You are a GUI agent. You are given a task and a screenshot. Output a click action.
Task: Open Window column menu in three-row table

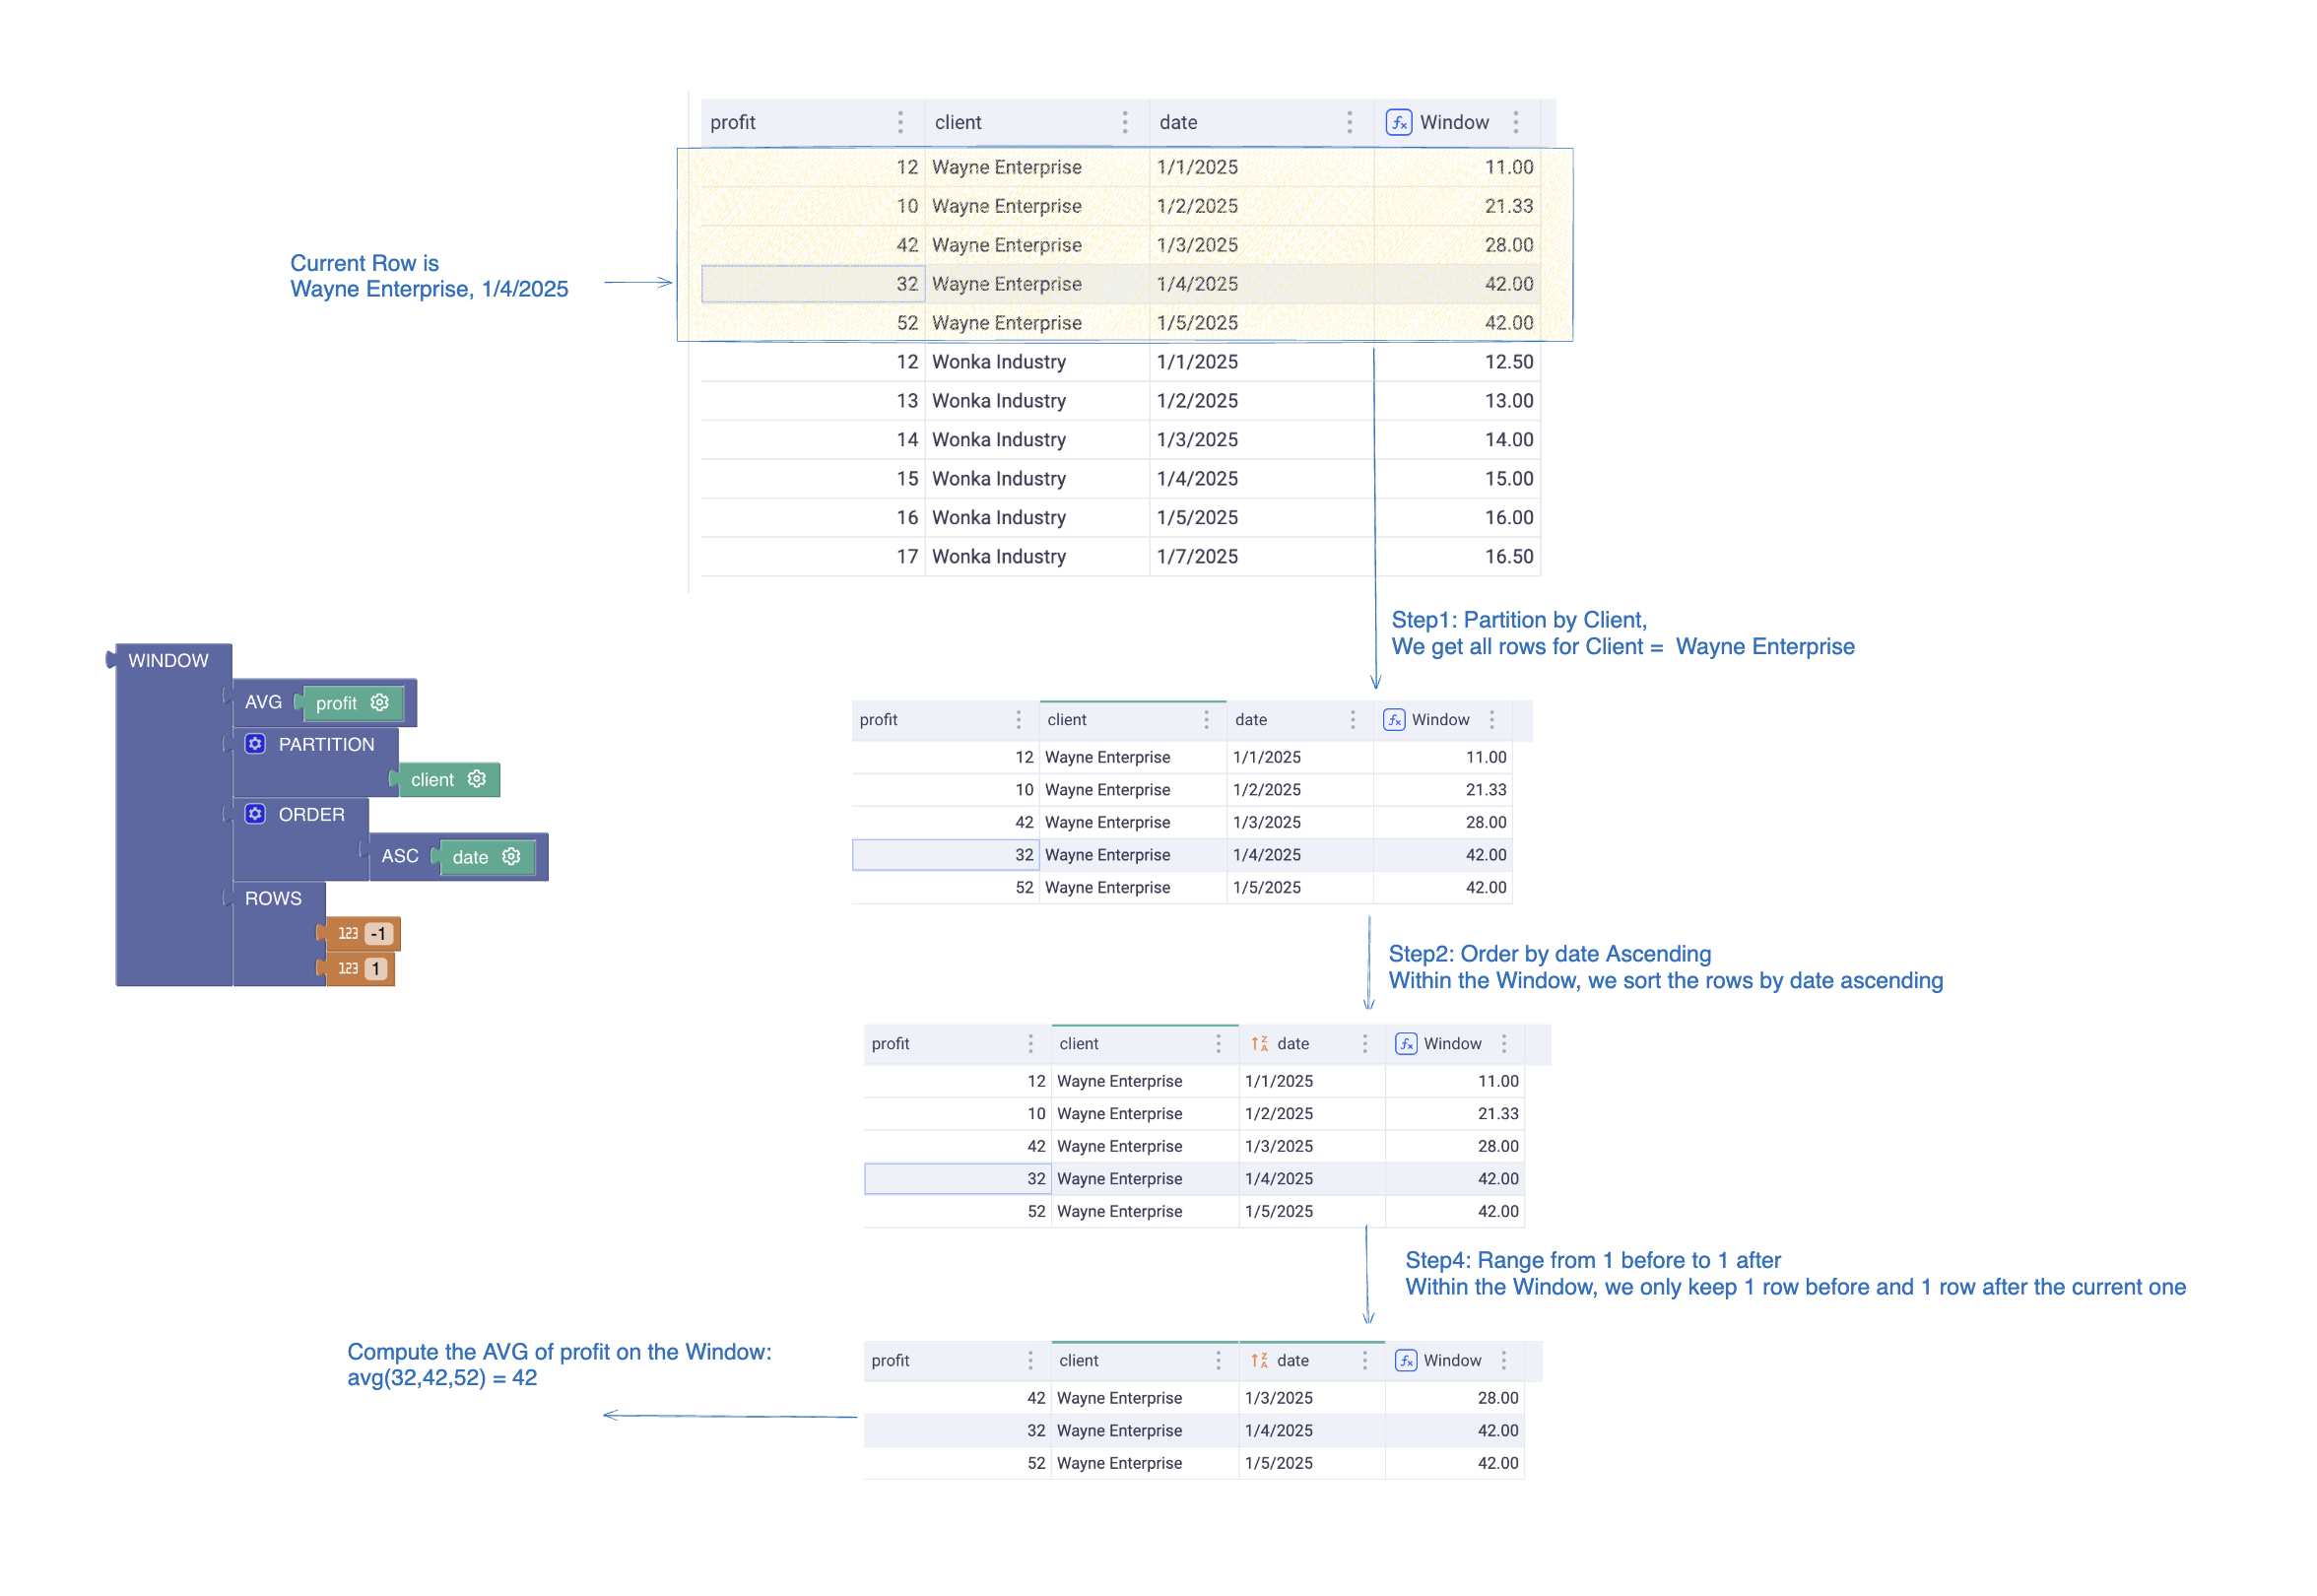(1503, 1360)
